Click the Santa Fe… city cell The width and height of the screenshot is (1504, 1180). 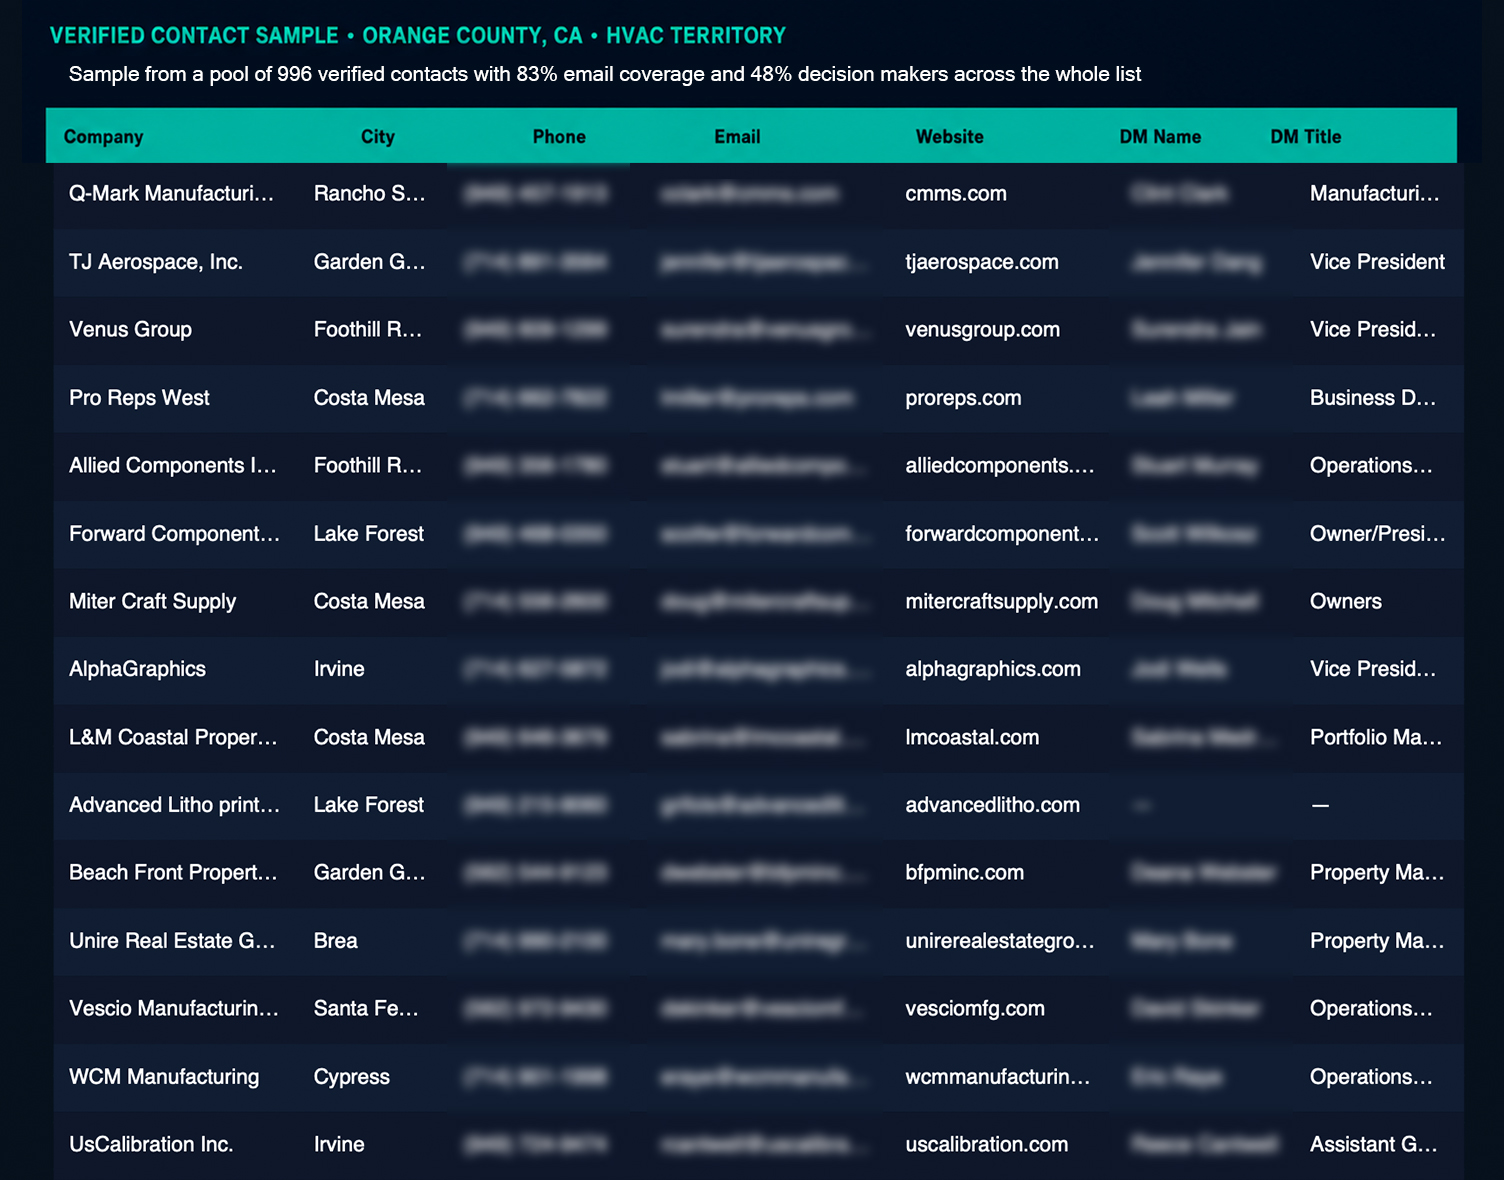pyautogui.click(x=366, y=1009)
